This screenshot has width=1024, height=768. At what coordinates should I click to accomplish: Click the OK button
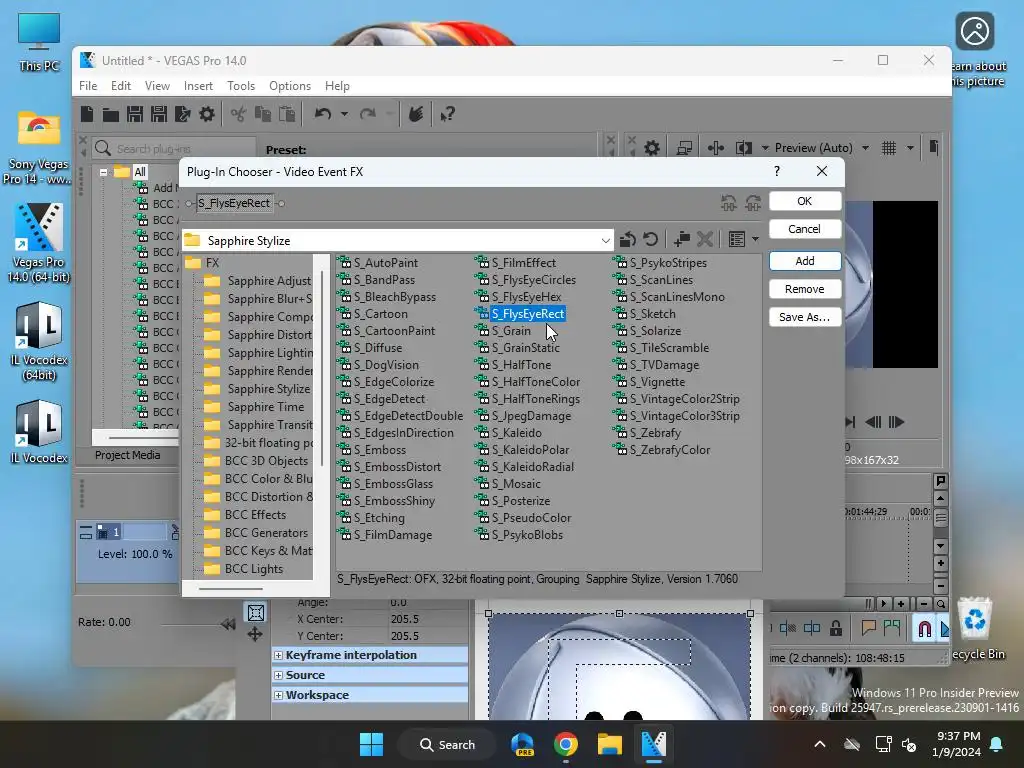coord(805,201)
